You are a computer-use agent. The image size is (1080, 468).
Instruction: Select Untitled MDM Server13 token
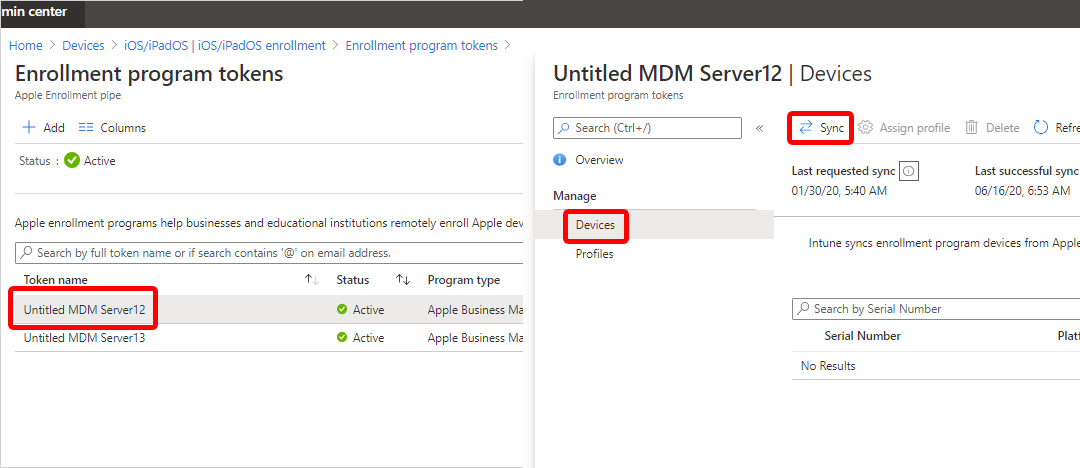pyautogui.click(x=85, y=338)
